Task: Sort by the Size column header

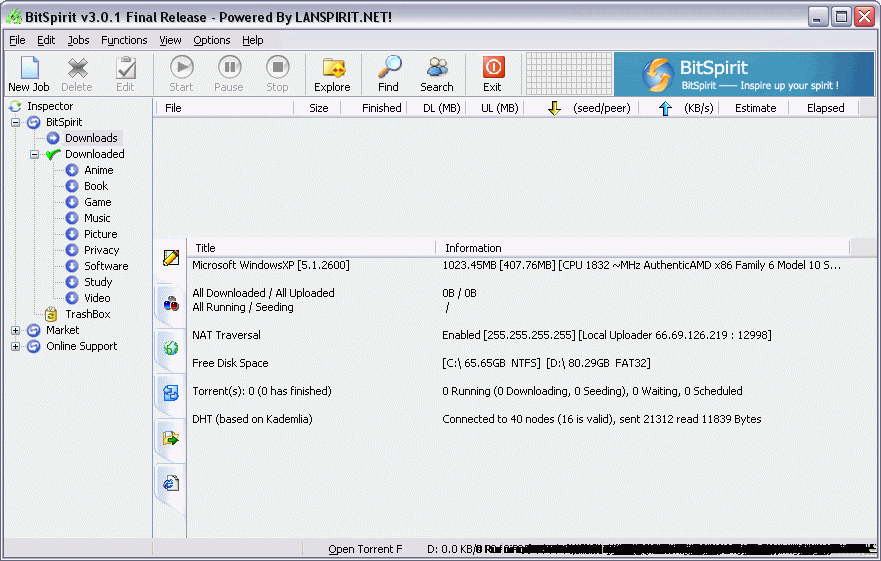Action: tap(318, 108)
